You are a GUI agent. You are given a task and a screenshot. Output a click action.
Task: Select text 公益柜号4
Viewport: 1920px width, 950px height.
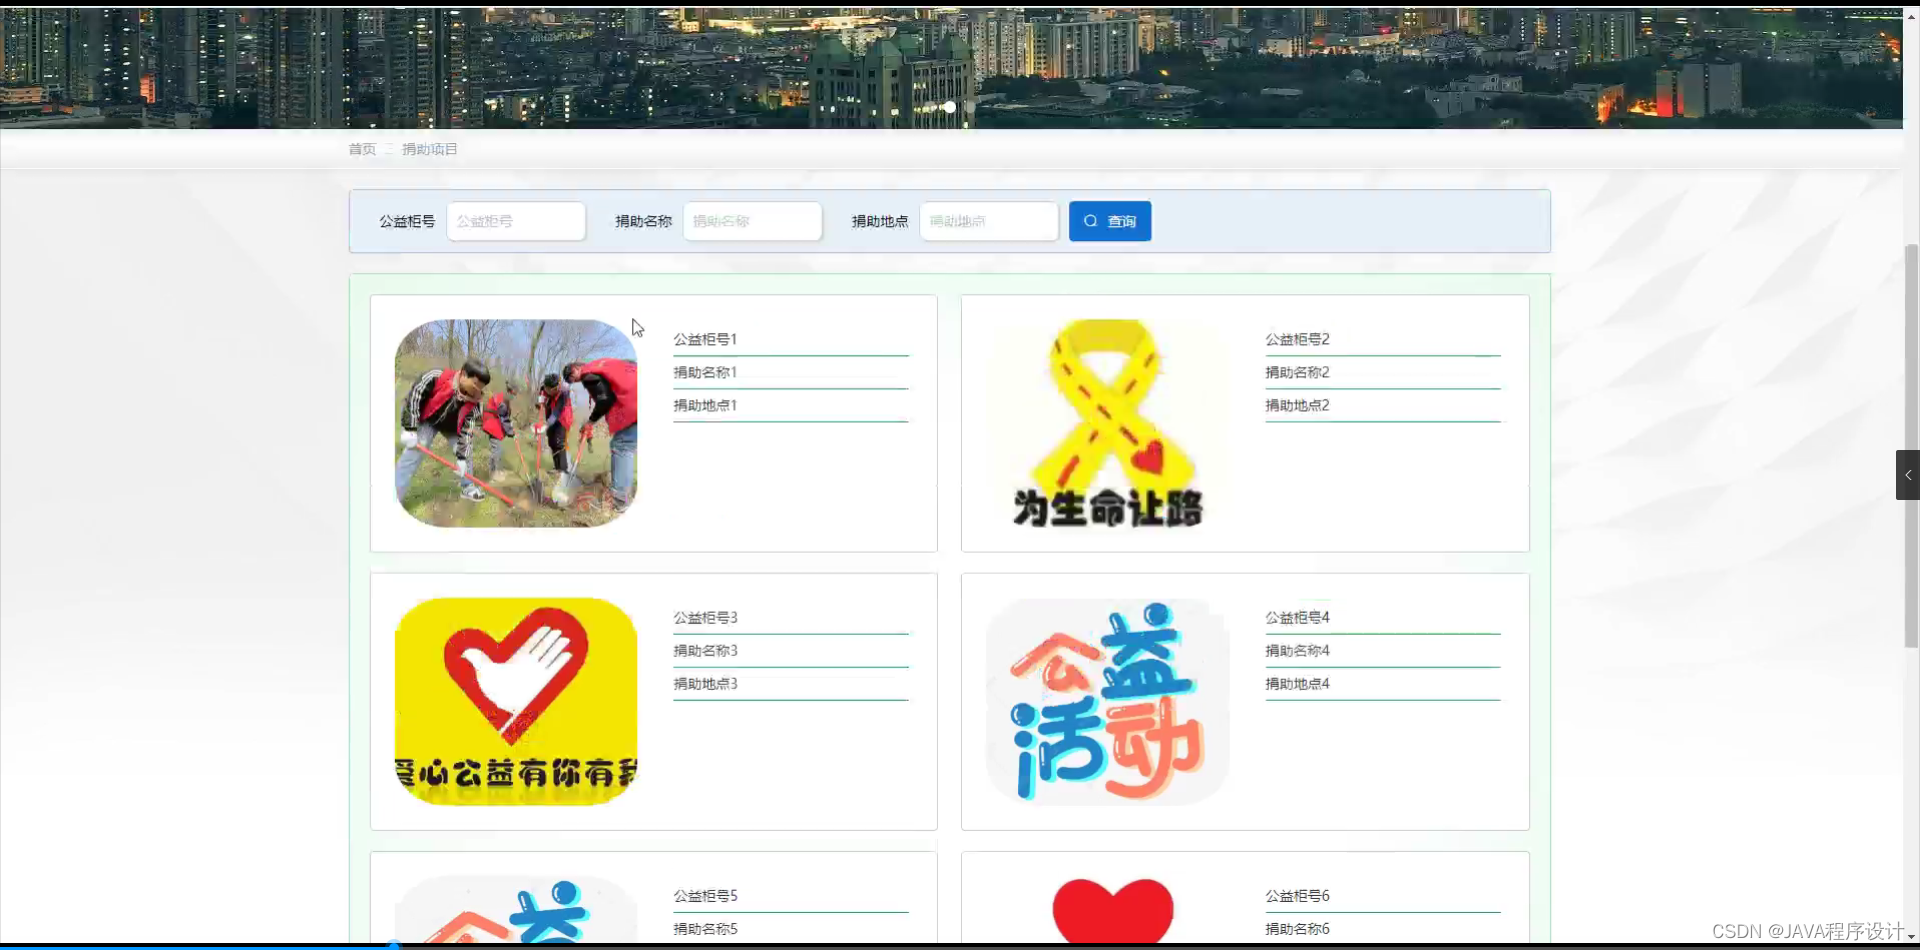coord(1297,618)
